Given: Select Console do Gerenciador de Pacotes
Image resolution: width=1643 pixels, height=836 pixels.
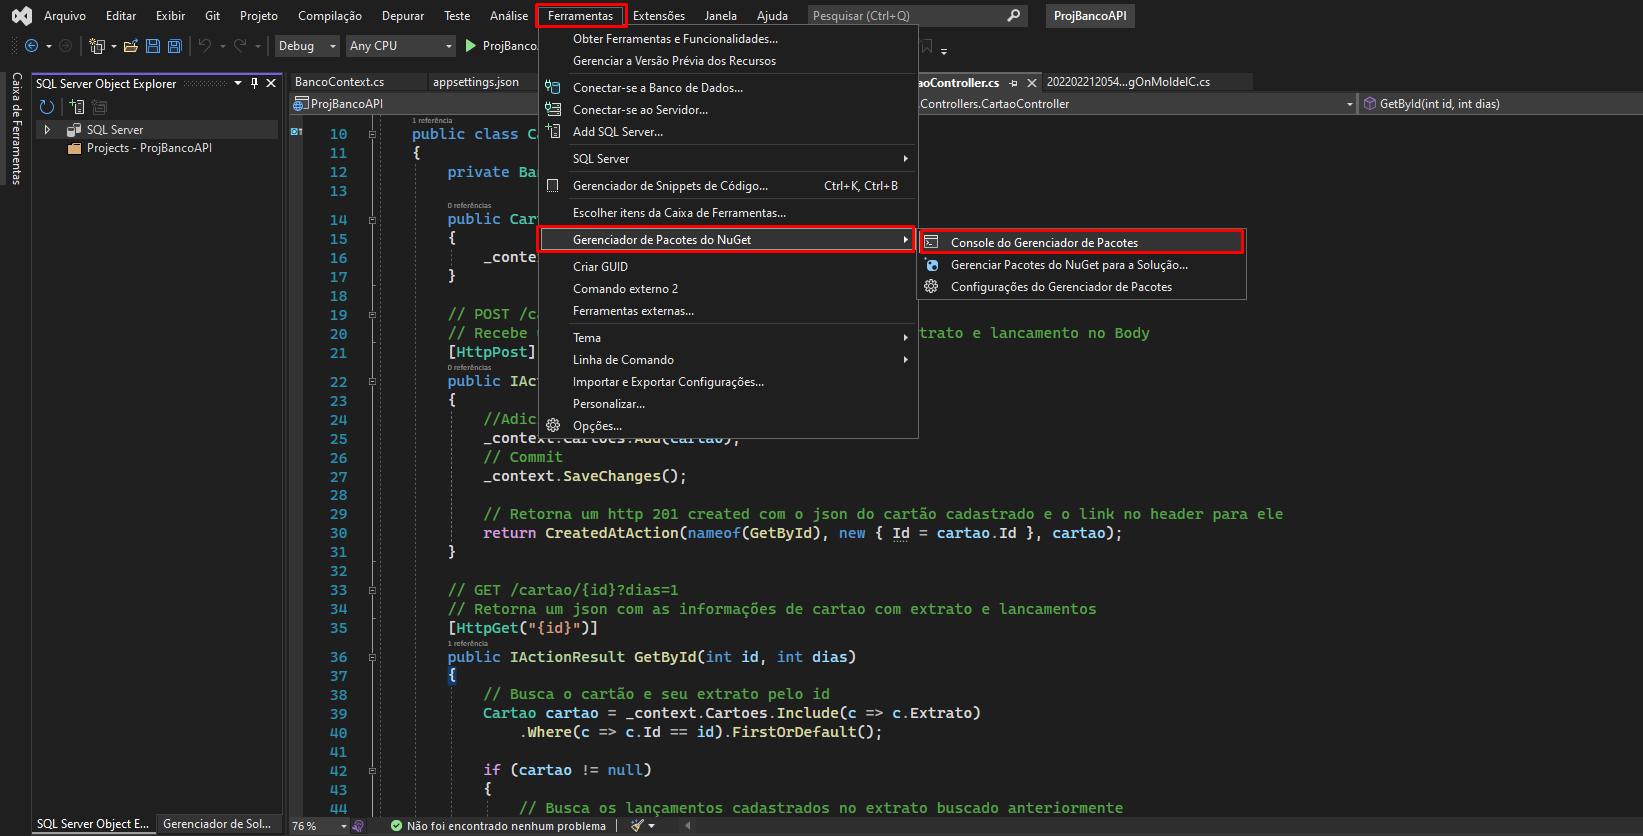Looking at the screenshot, I should coord(1081,242).
